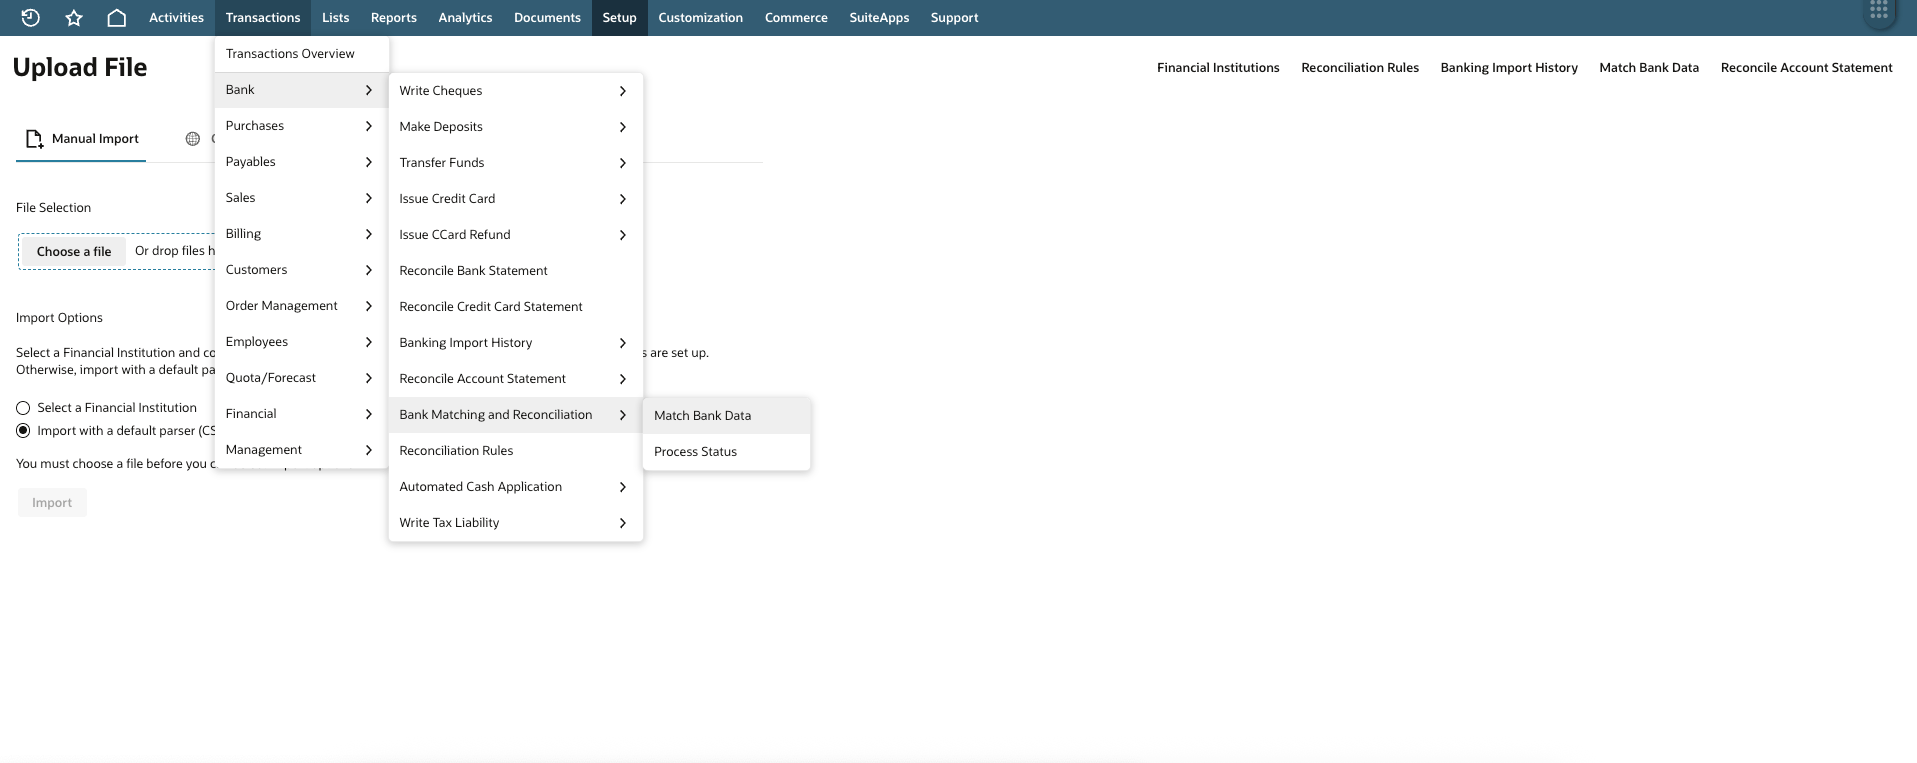The height and width of the screenshot is (763, 1917).
Task: Expand the Automated Cash Application submenu
Action: click(515, 487)
